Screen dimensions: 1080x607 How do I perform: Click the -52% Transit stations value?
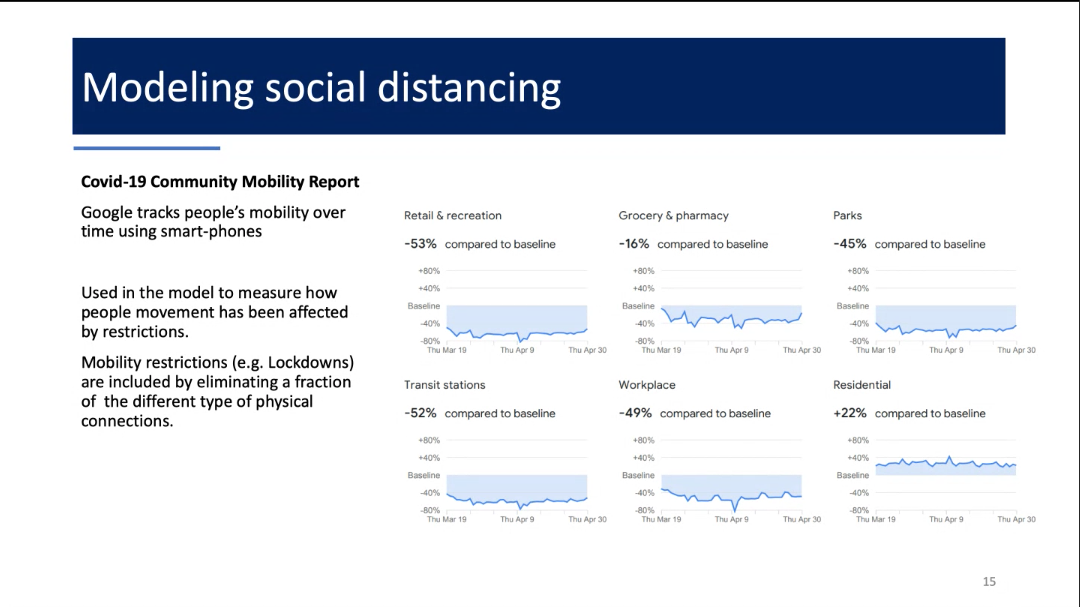(421, 413)
